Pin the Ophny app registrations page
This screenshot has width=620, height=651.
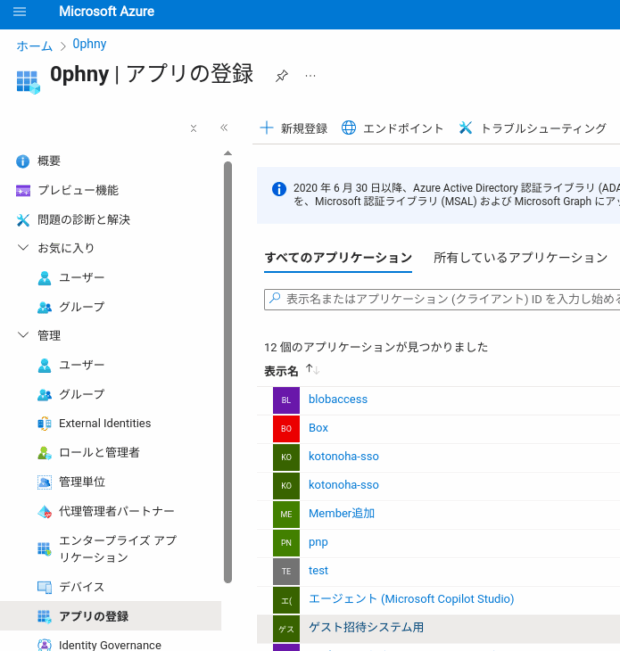click(282, 76)
